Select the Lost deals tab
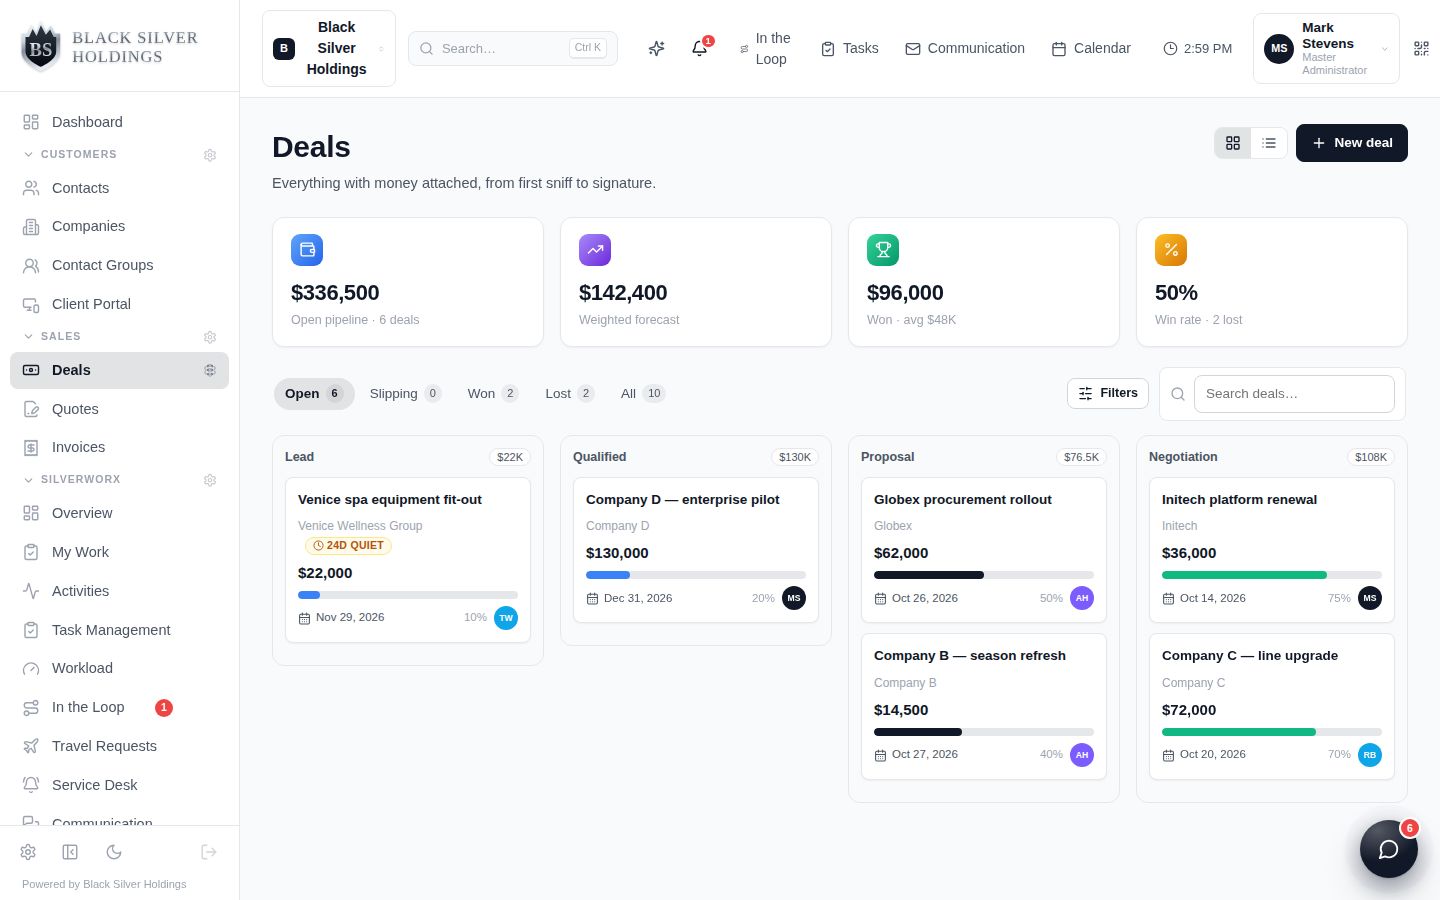 click(569, 394)
